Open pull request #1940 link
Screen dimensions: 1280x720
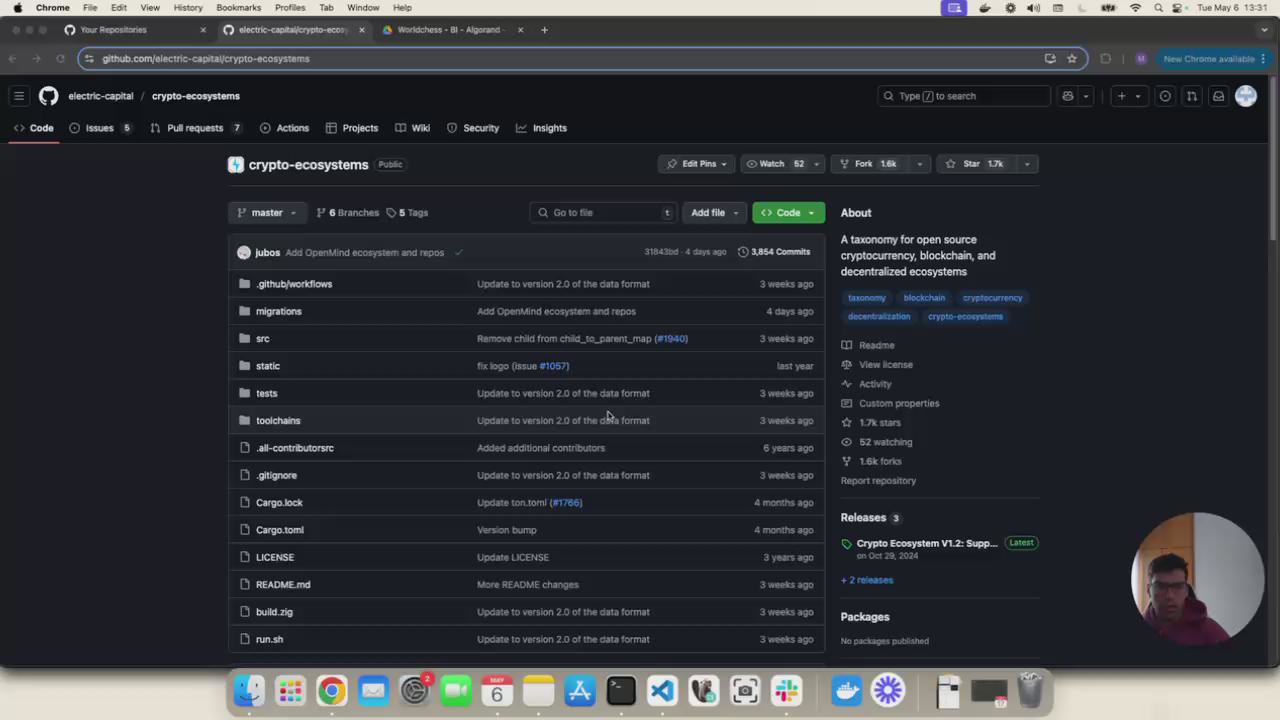671,339
